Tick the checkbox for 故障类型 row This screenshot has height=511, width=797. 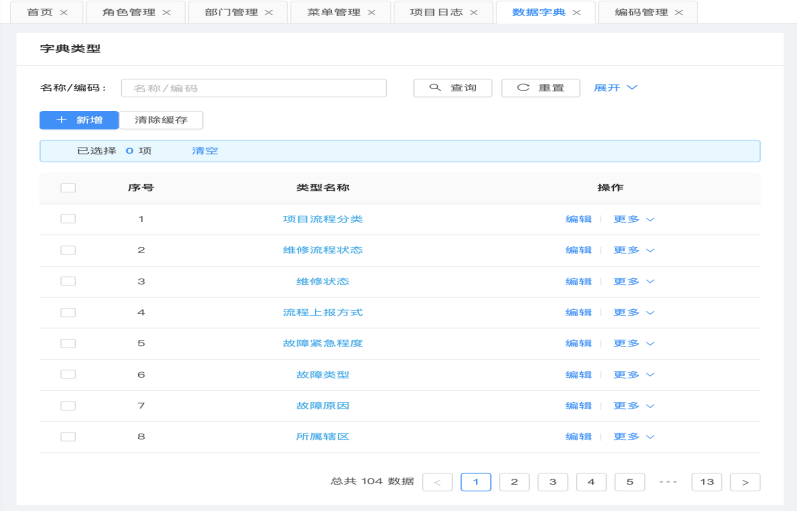pyautogui.click(x=68, y=375)
